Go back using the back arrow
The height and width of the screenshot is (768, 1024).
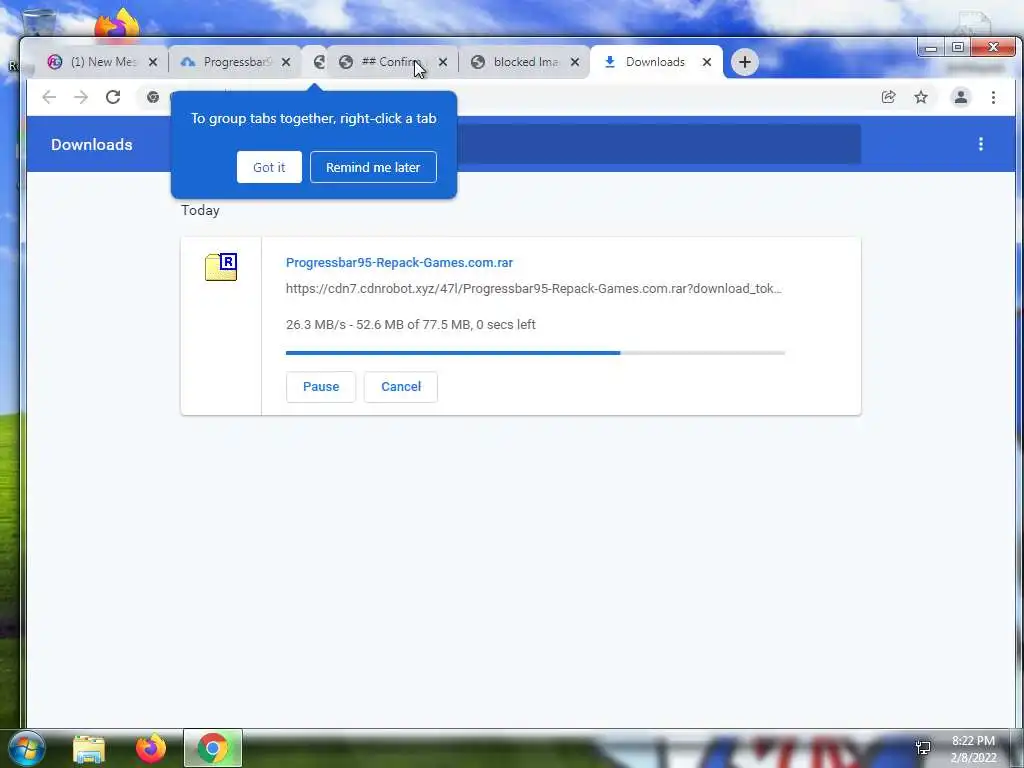(49, 97)
